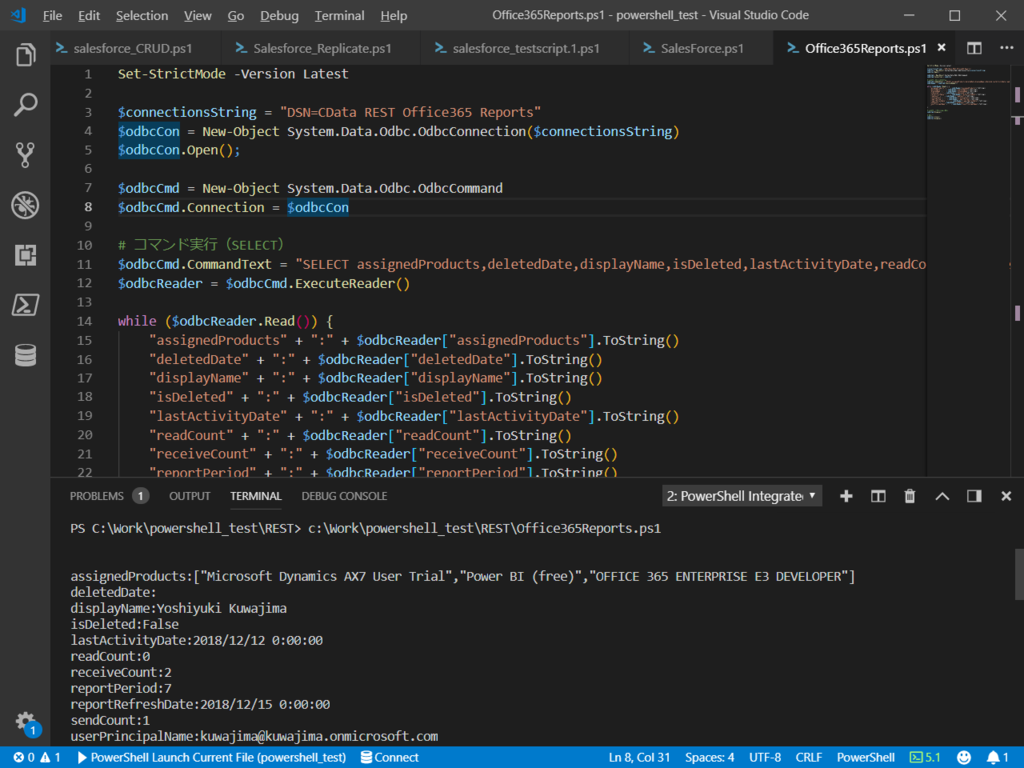Click the warnings count in status bar

51,758
